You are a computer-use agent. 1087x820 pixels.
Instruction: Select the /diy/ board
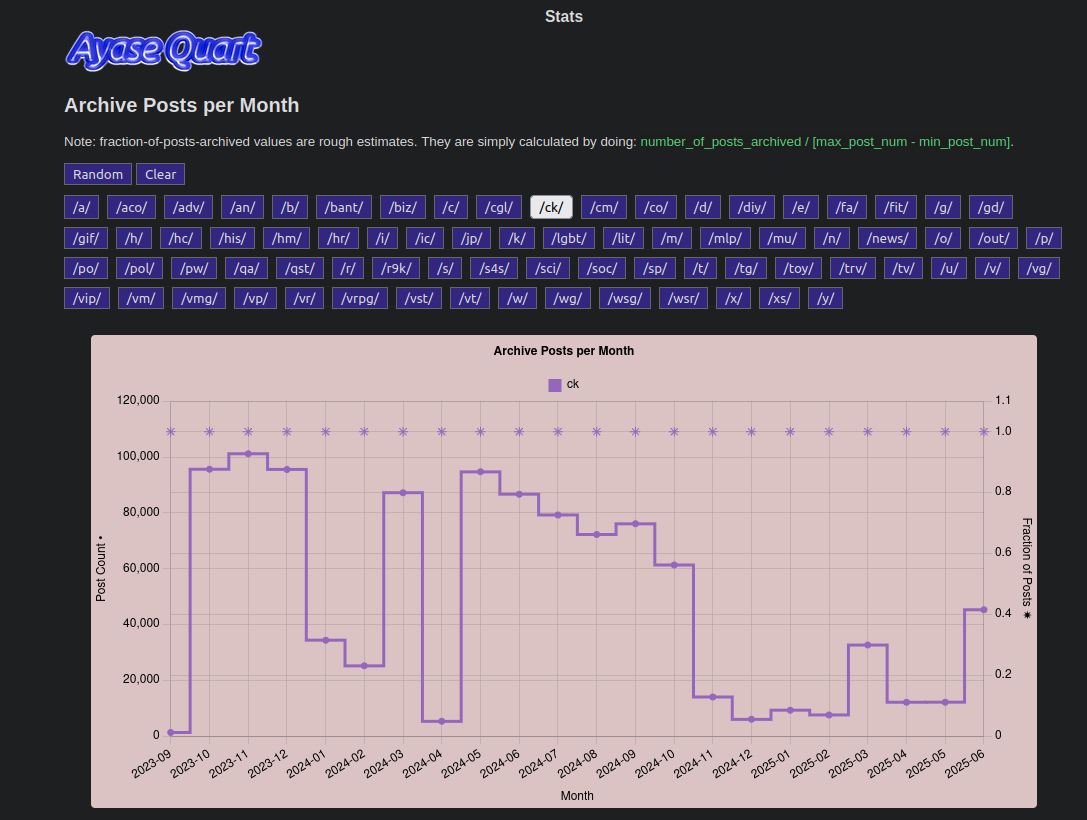752,207
